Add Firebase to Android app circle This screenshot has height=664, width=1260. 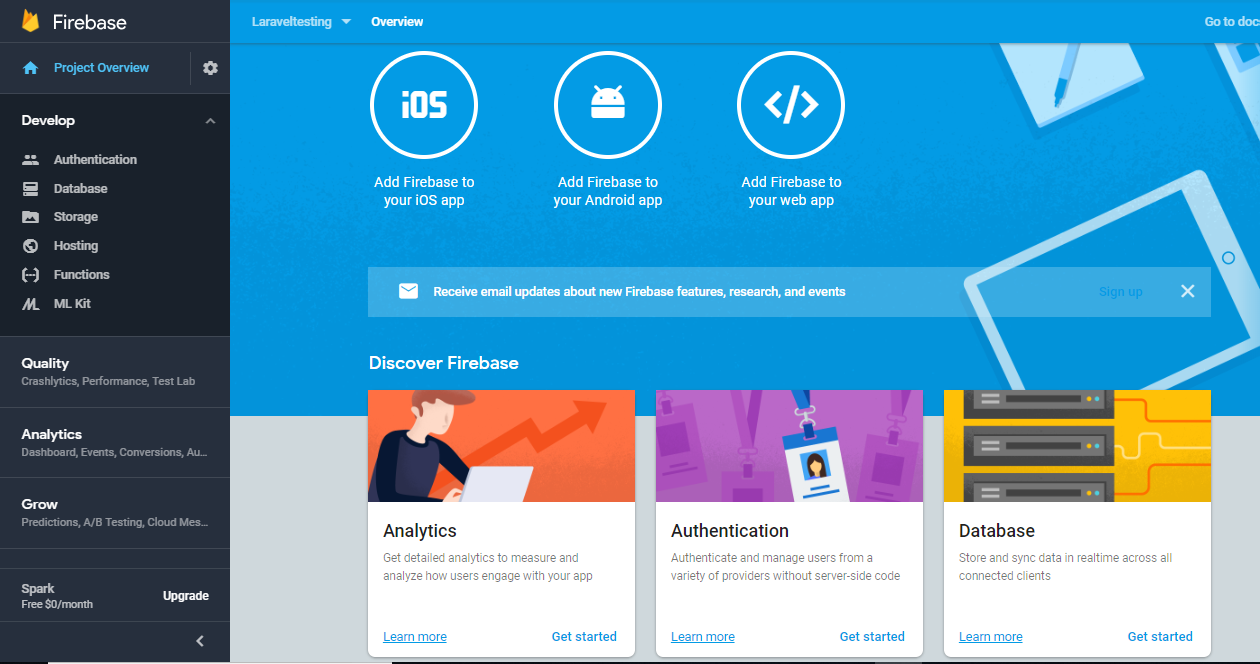608,105
